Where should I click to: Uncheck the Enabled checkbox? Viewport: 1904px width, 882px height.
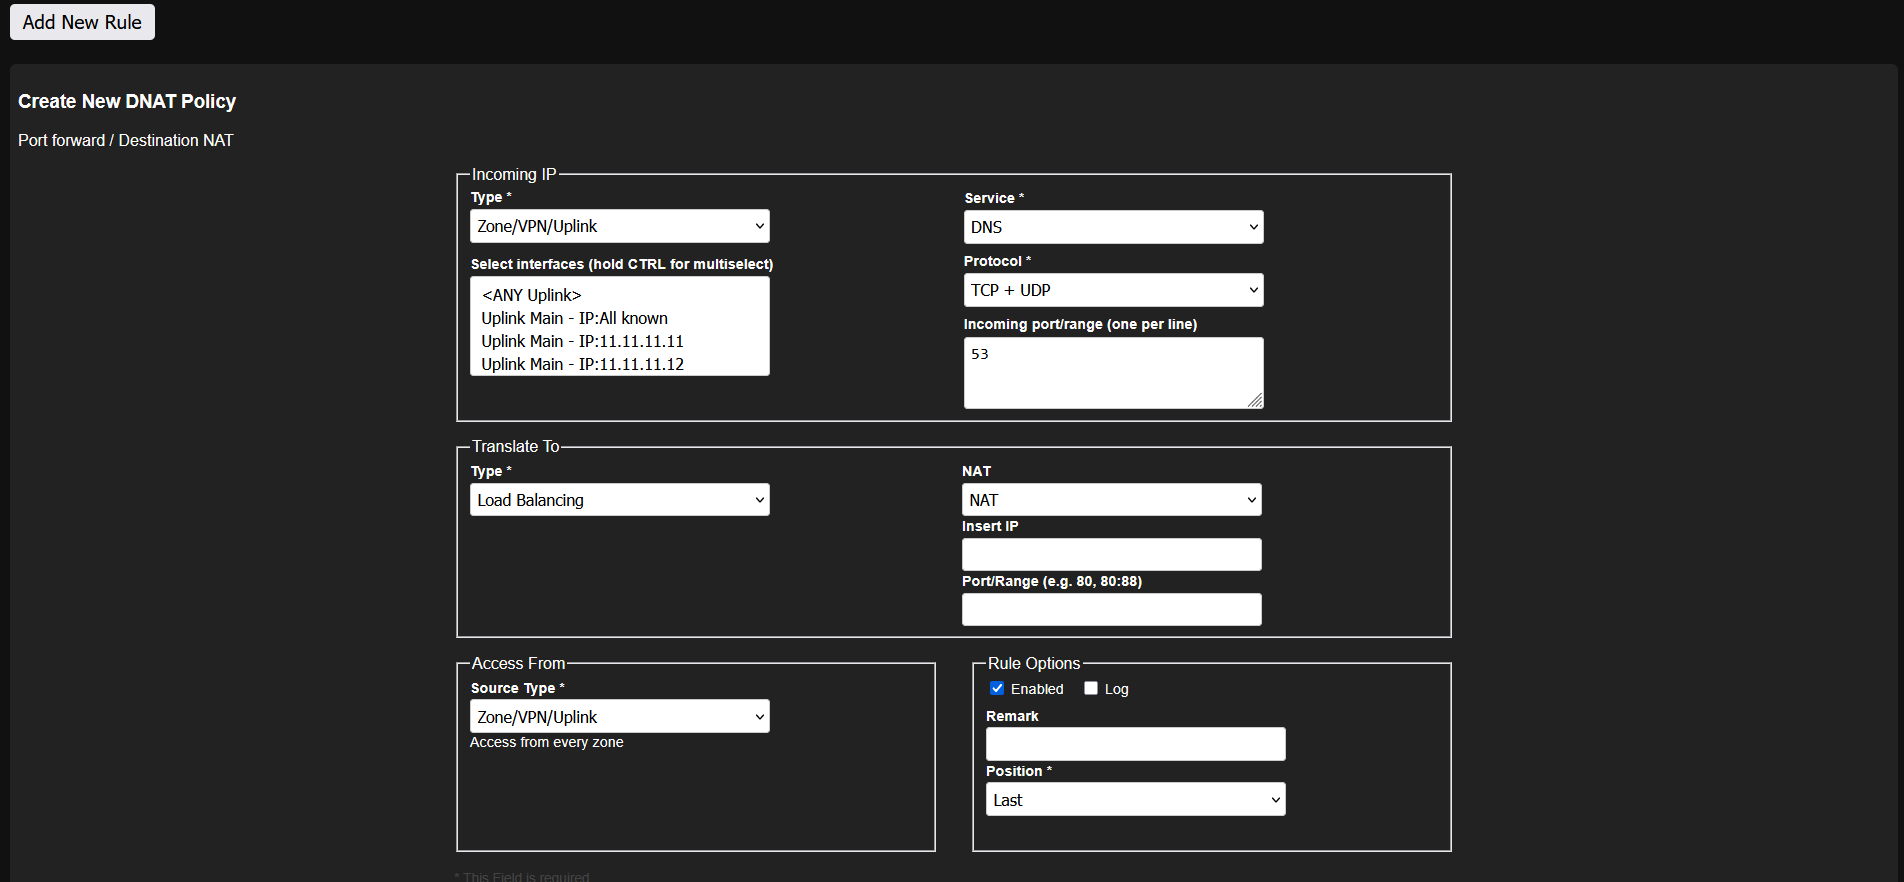tap(997, 688)
